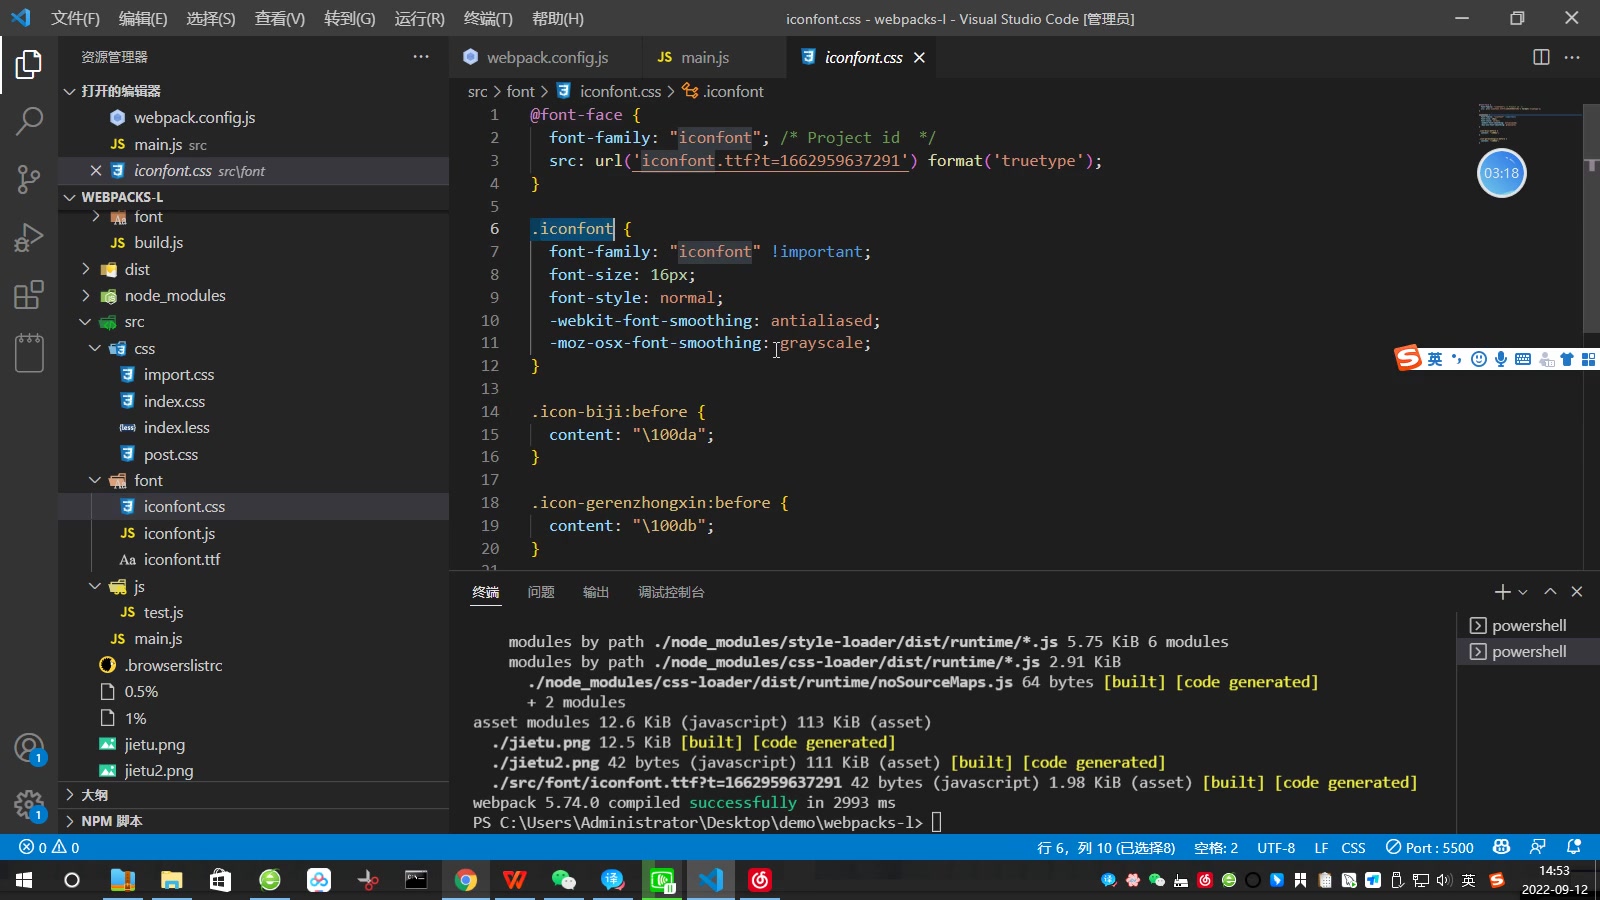
Task: Open Explorer views and more actions ellipsis
Action: click(421, 57)
